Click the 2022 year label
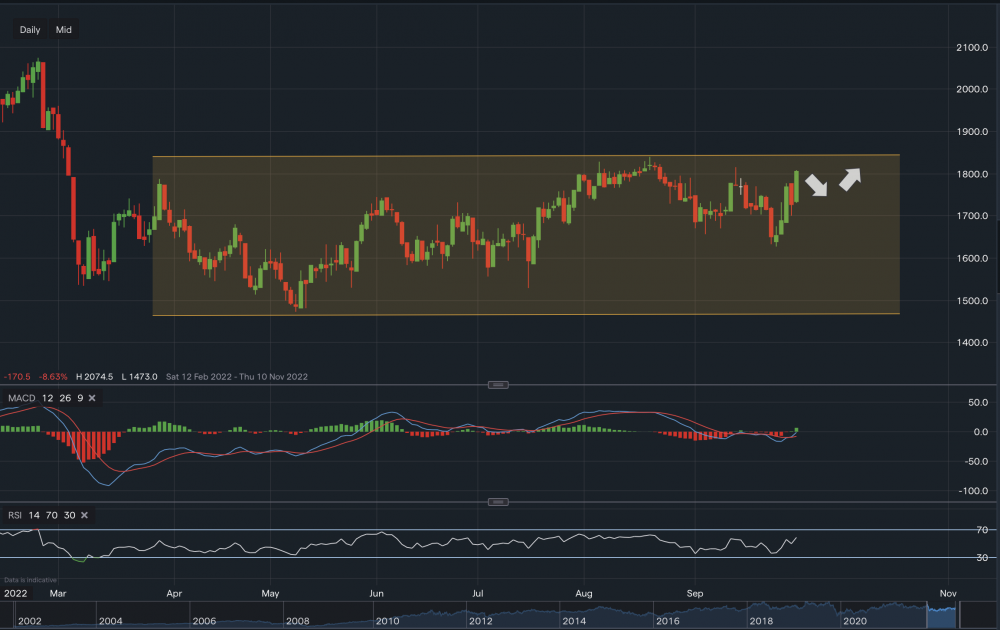This screenshot has width=1000, height=630. pyautogui.click(x=16, y=593)
